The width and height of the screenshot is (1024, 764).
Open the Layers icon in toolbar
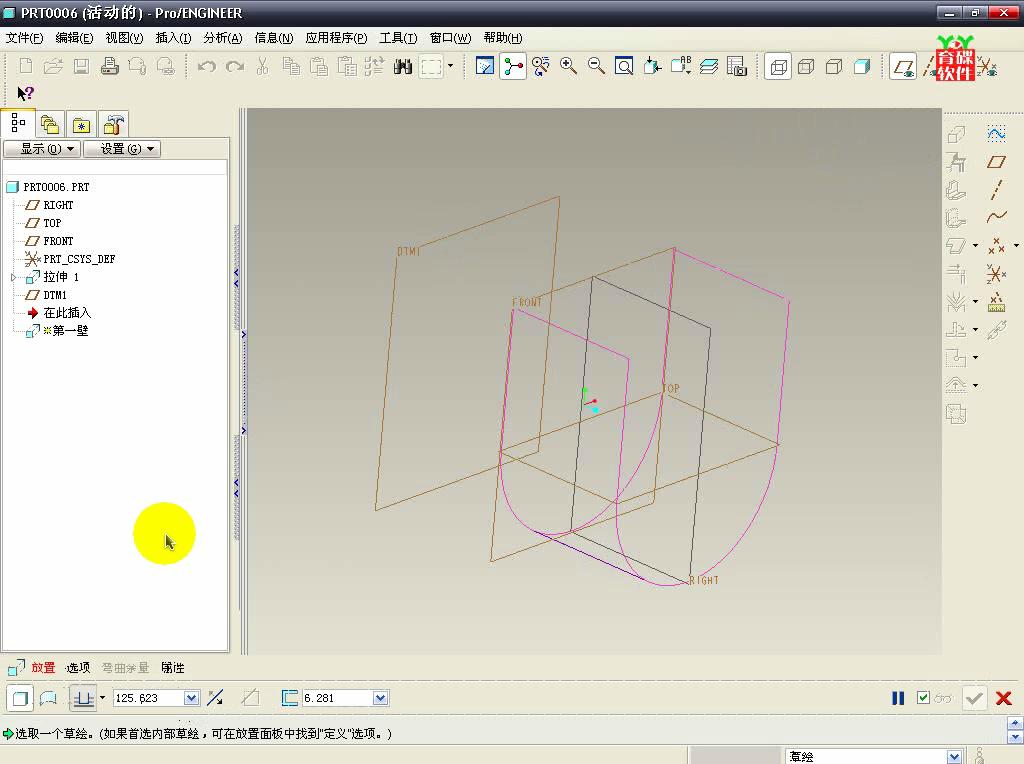point(709,66)
